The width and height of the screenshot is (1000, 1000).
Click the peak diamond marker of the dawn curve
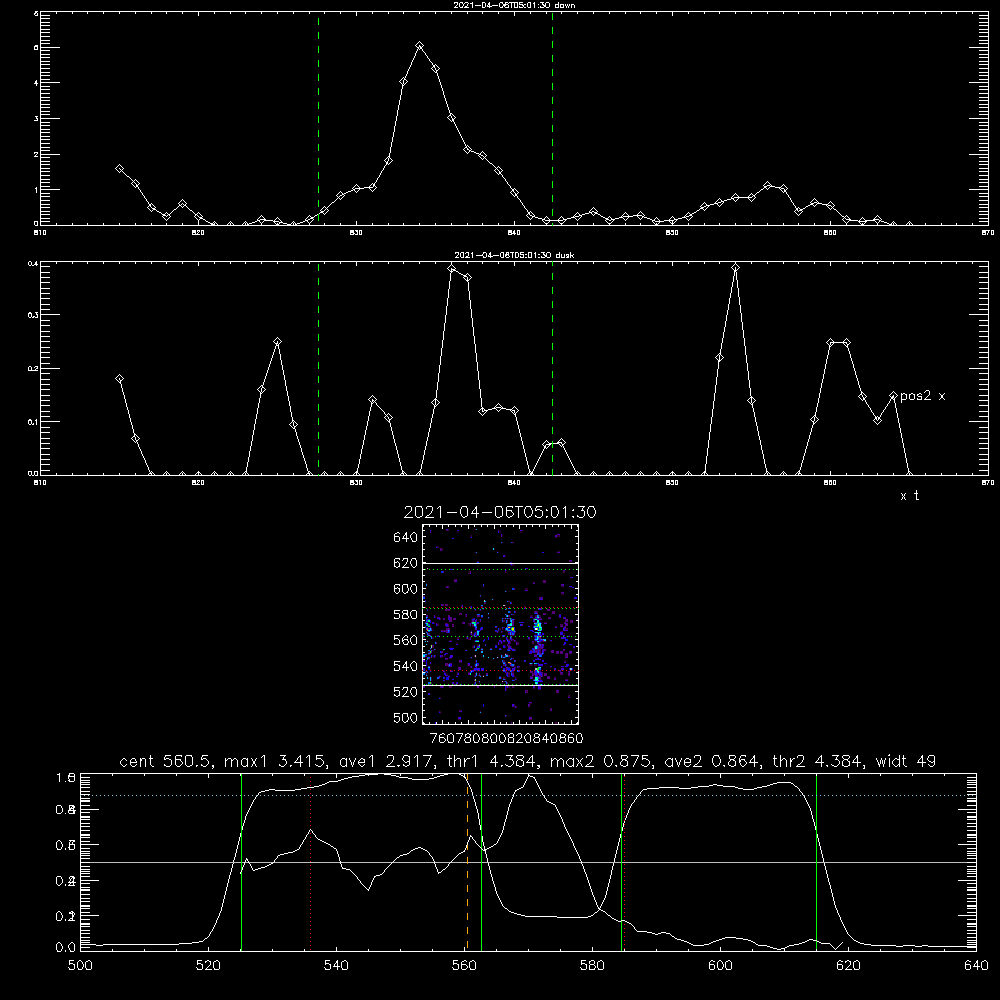click(420, 46)
